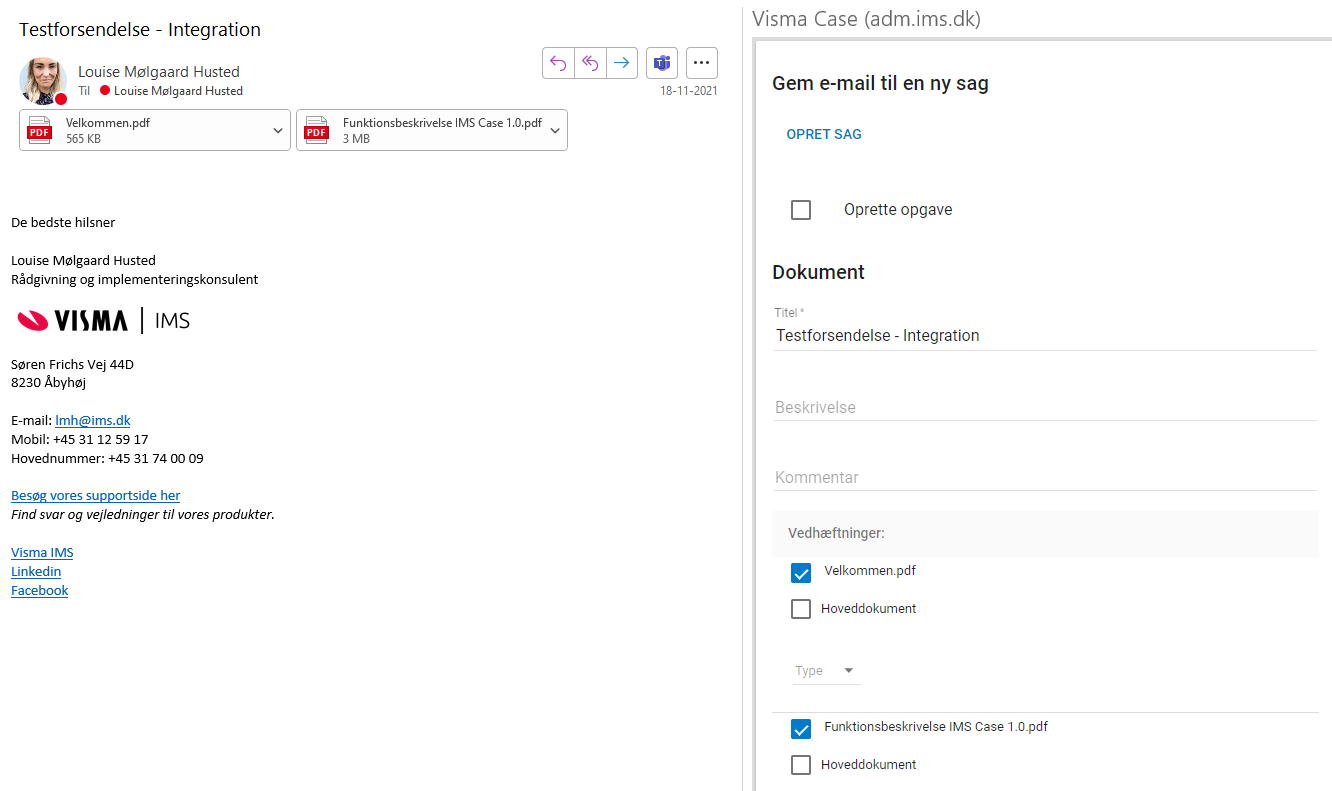
Task: Click the Funktionsbeskrivelse PDF file icon
Action: 316,130
